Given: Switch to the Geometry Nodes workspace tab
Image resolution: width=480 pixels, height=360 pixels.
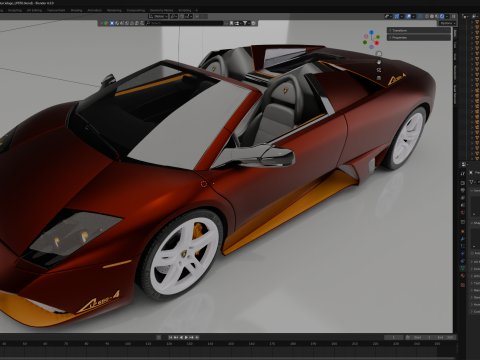Looking at the screenshot, I should [x=161, y=10].
